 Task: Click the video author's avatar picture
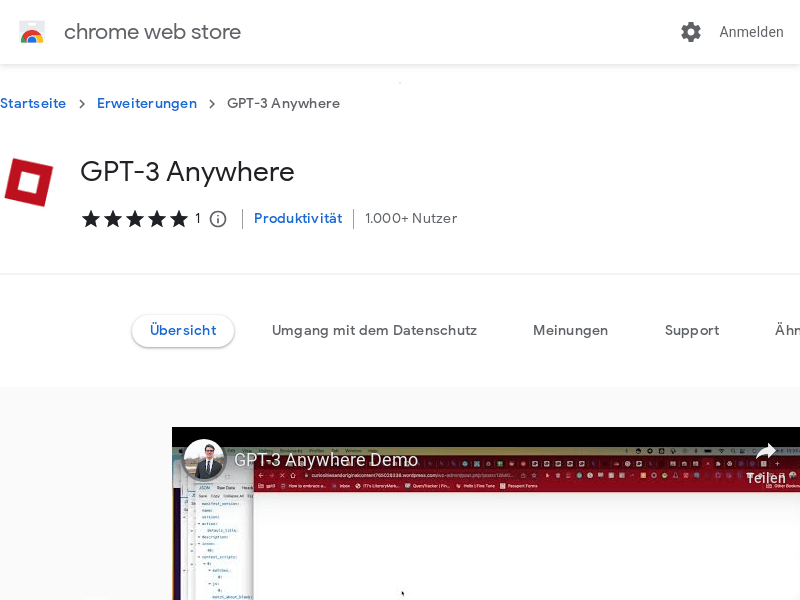pyautogui.click(x=204, y=460)
